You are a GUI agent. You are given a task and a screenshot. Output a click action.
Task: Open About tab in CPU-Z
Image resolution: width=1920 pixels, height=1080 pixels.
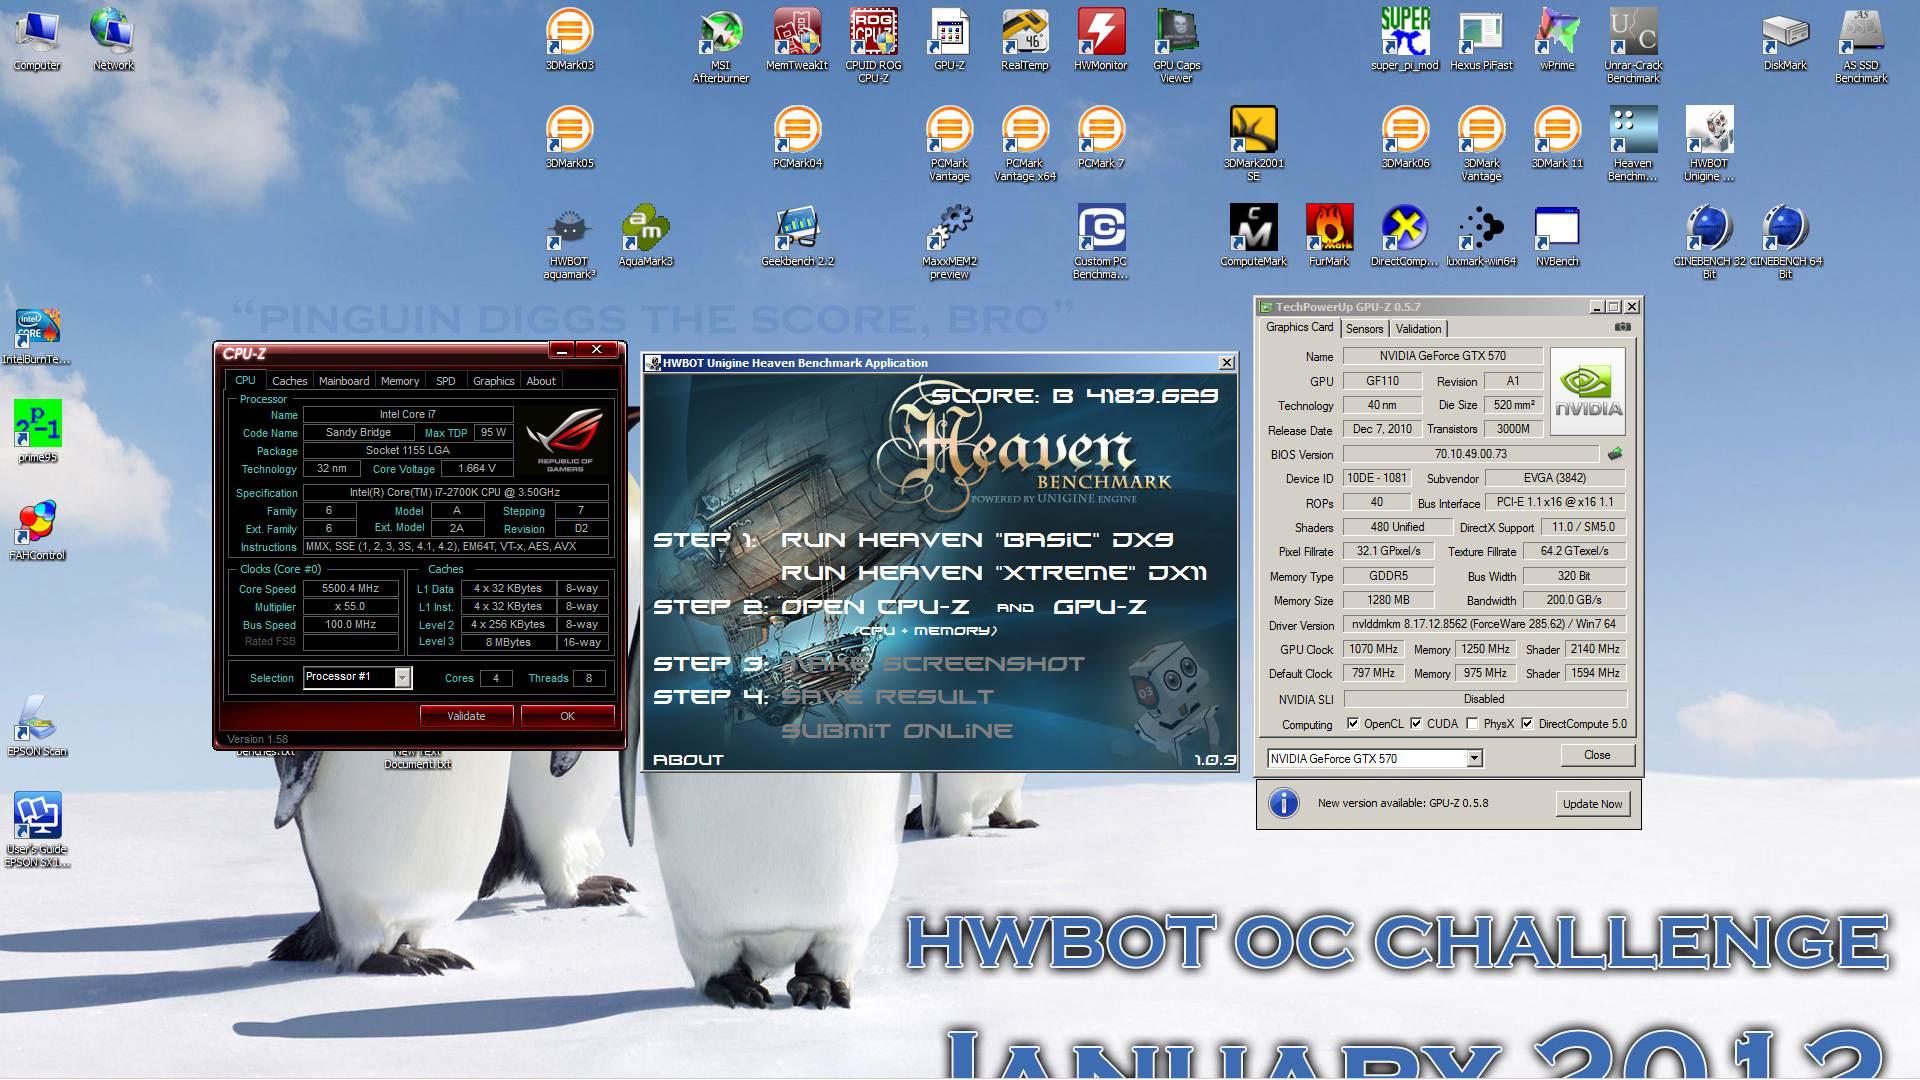coord(541,381)
